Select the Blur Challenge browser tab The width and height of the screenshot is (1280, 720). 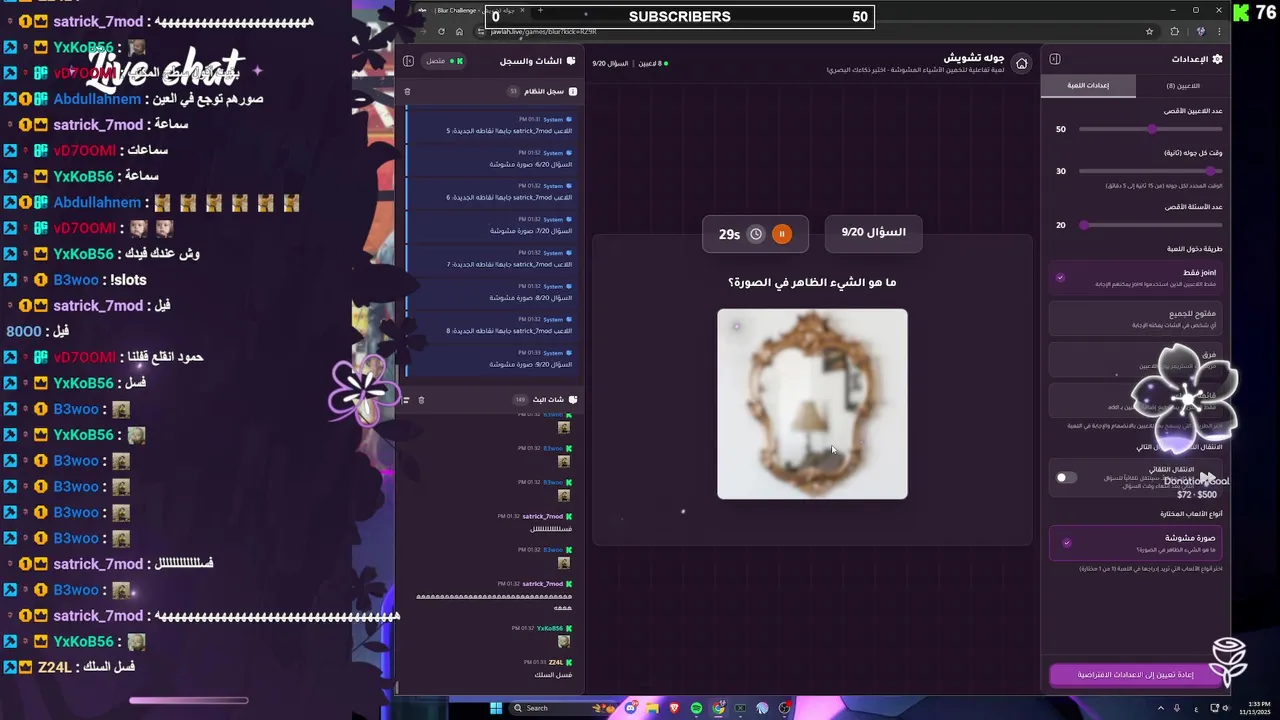(468, 11)
